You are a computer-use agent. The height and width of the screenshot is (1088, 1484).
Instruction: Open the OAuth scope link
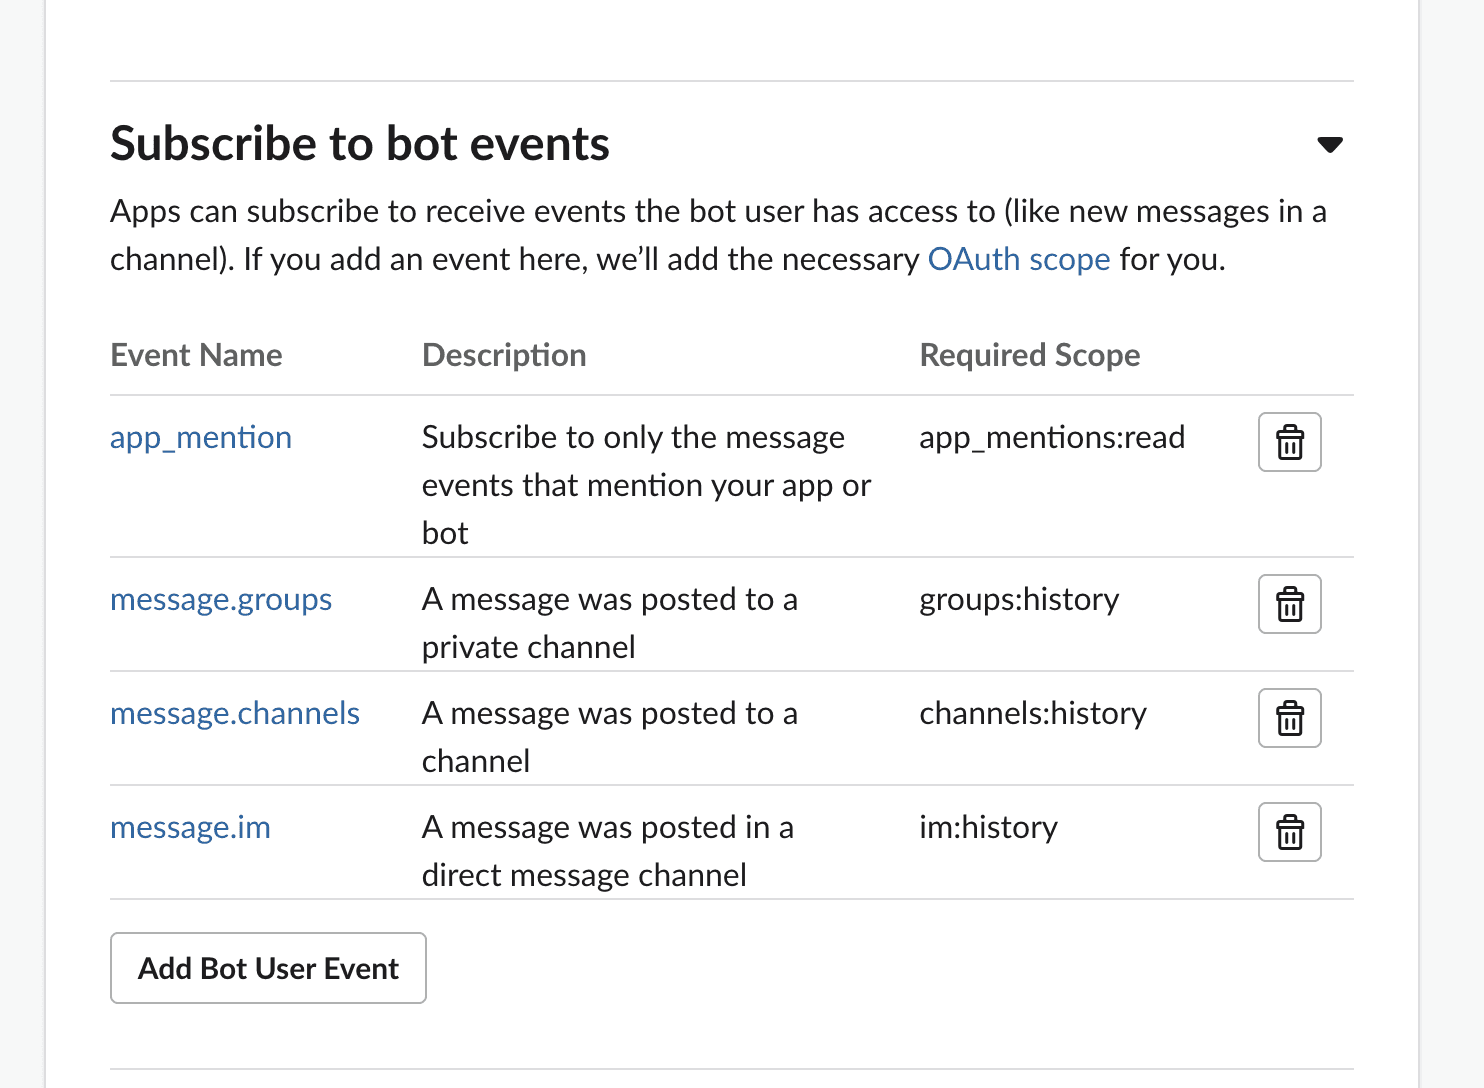point(1018,260)
